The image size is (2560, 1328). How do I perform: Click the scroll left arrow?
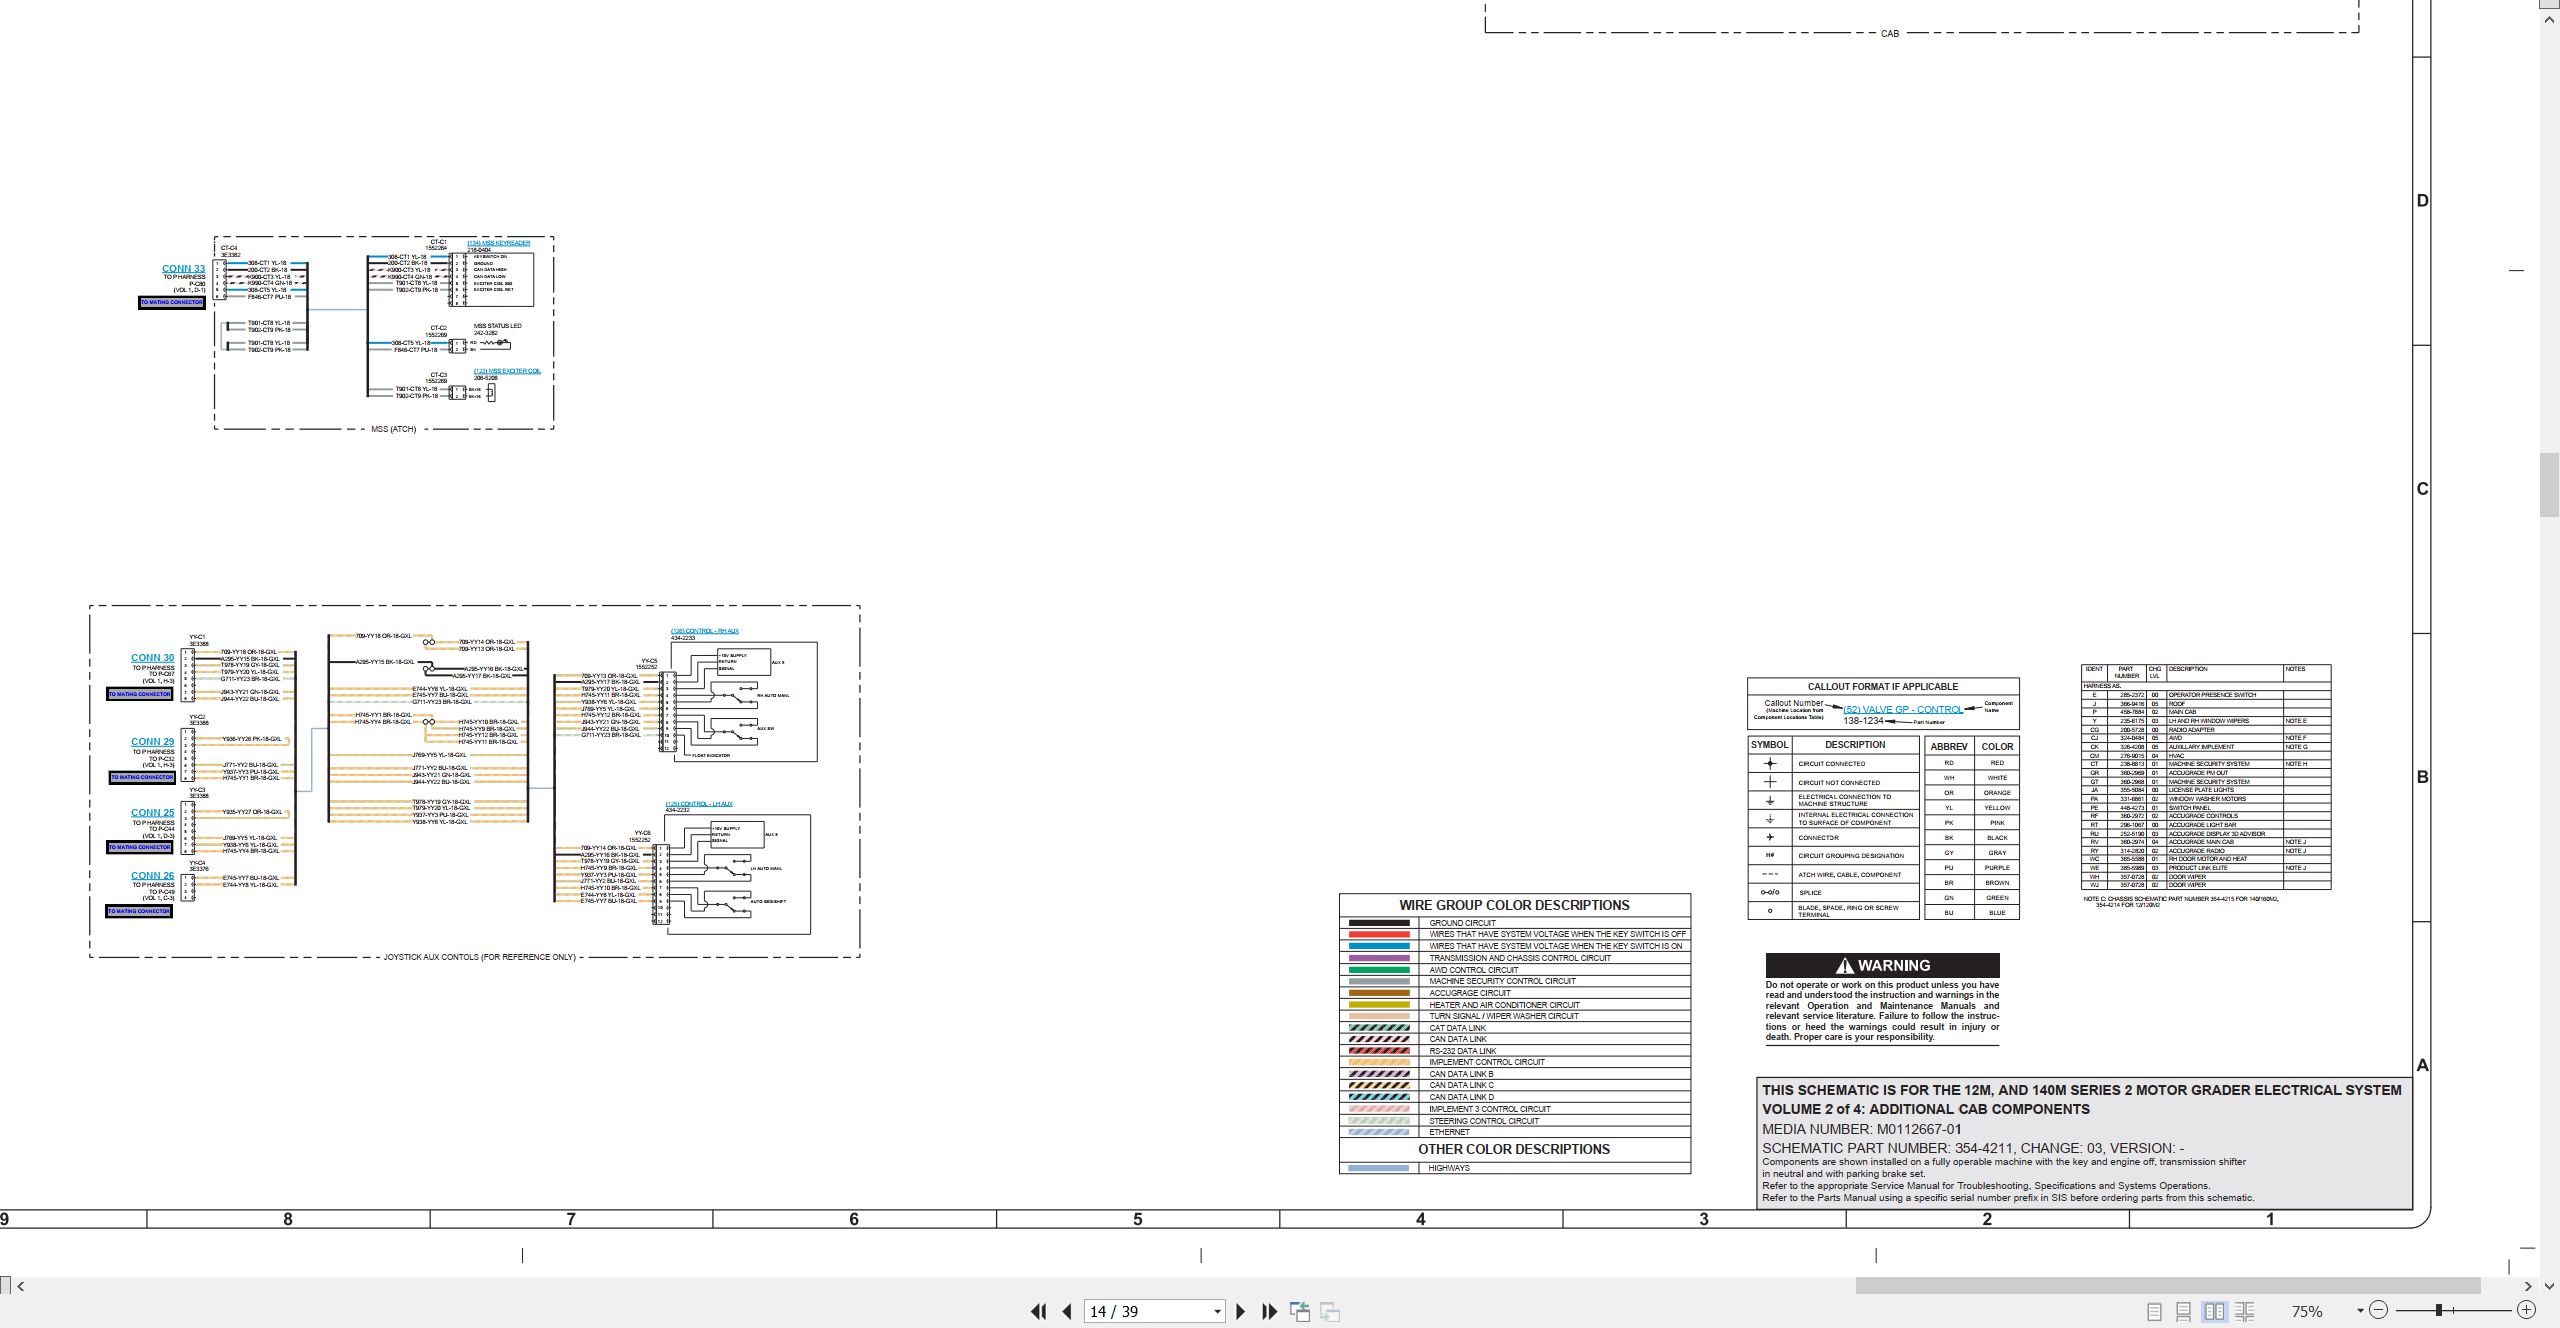coord(21,1286)
